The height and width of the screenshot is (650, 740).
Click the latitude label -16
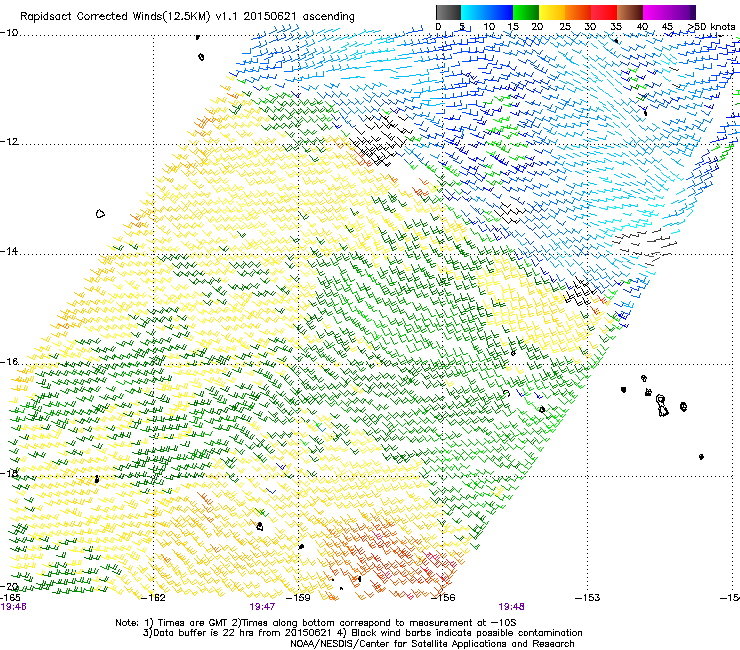[9, 362]
